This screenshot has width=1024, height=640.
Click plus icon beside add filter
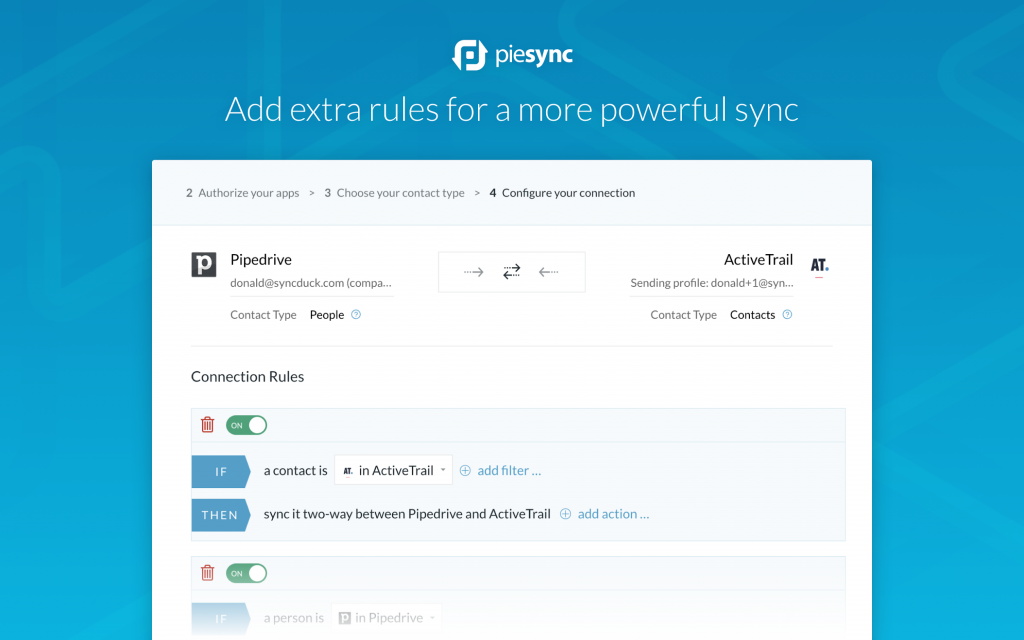(465, 471)
